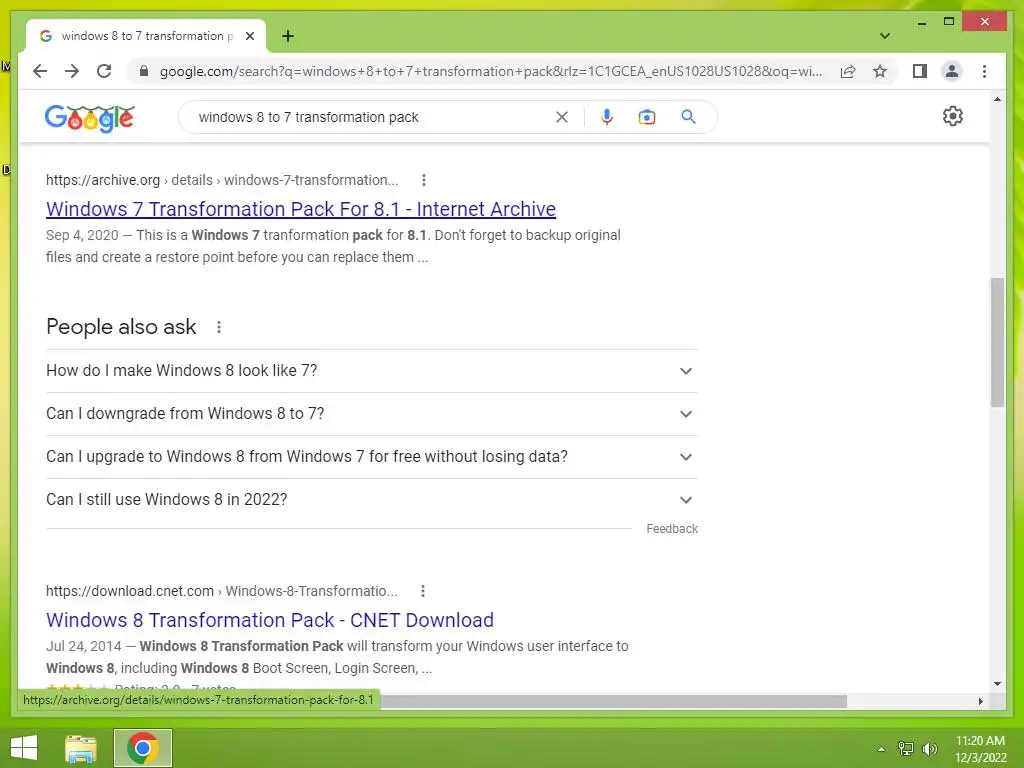This screenshot has width=1024, height=768.
Task: Expand the upgrade to Windows 8 for free question
Action: pos(372,457)
